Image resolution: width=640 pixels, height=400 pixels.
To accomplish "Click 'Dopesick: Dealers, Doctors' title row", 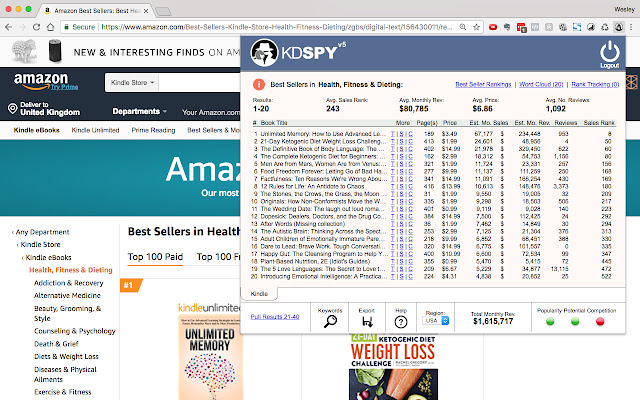I will click(323, 216).
